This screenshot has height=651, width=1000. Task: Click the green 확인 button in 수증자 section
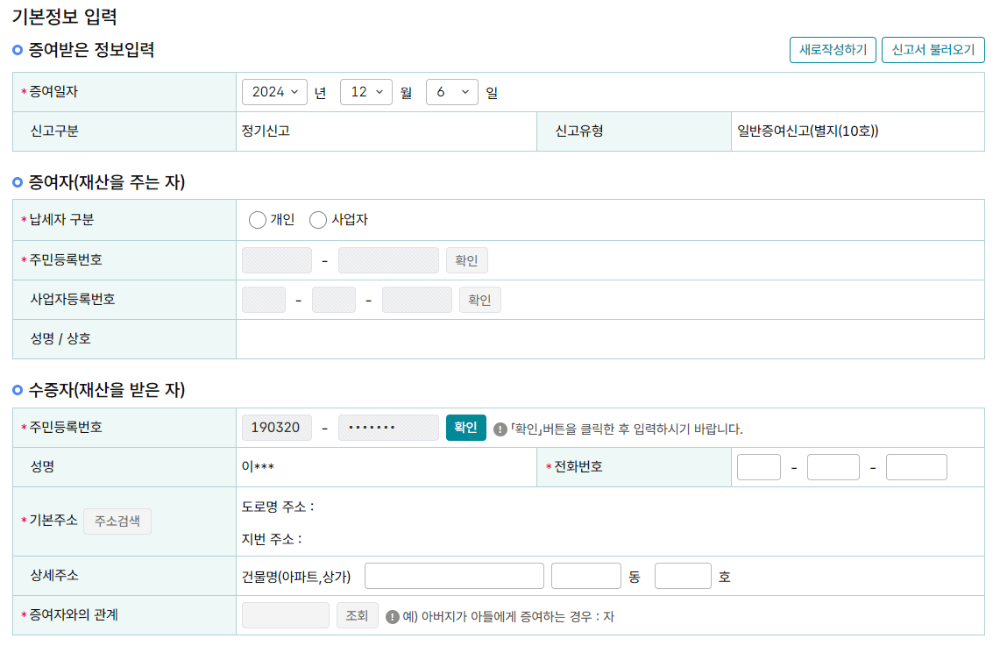tap(465, 426)
